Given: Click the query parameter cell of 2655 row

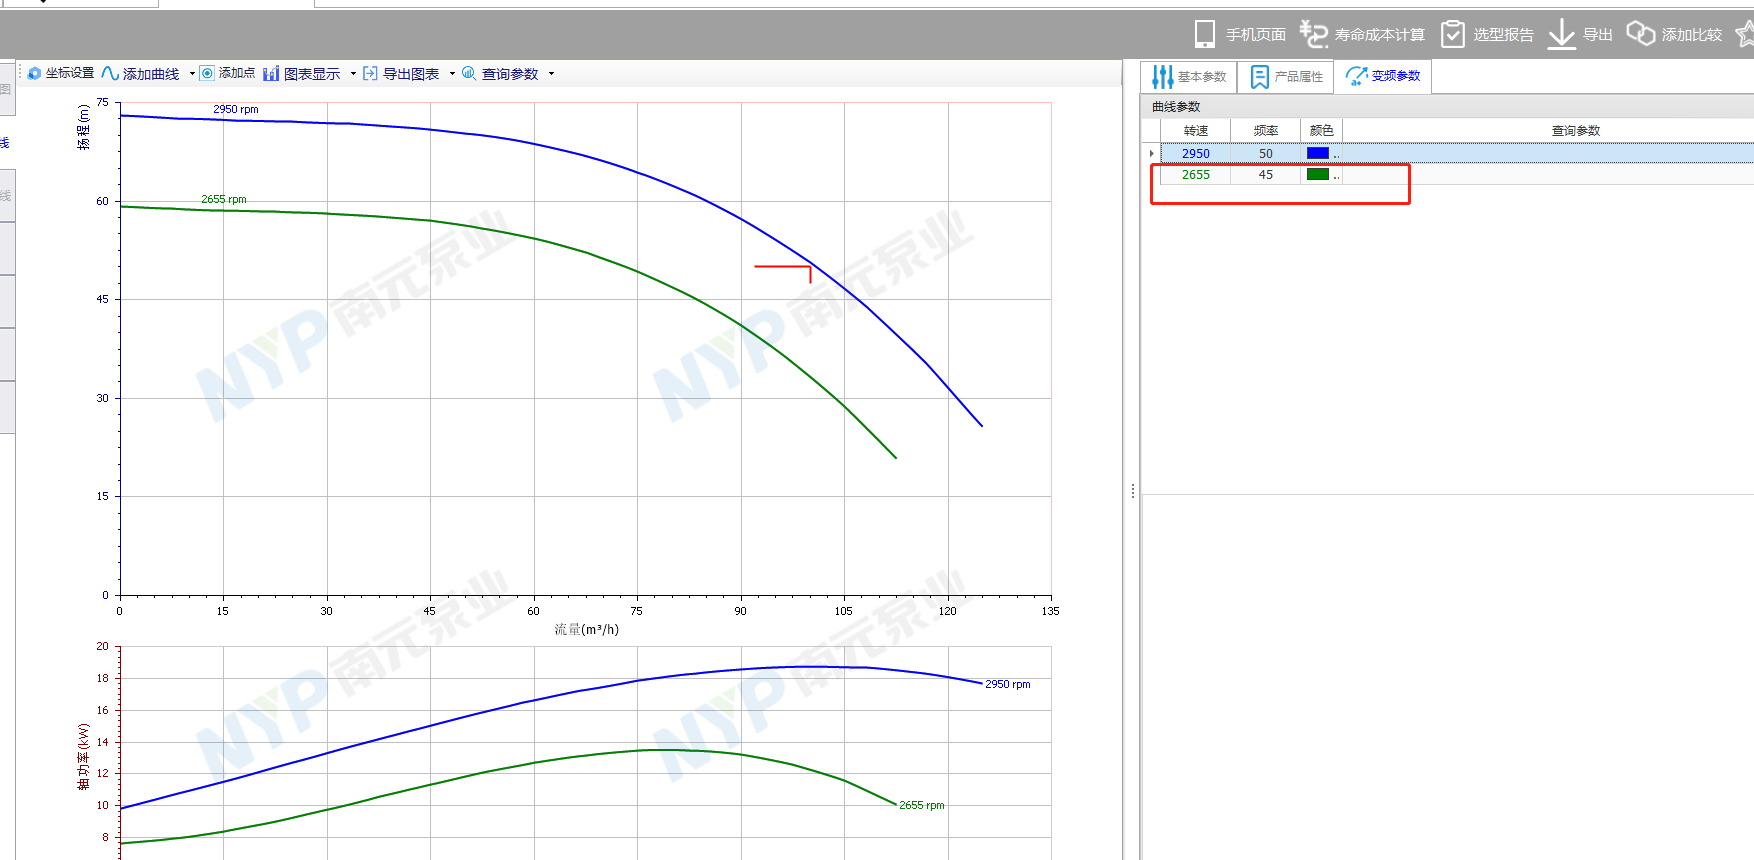Looking at the screenshot, I should coord(1548,174).
